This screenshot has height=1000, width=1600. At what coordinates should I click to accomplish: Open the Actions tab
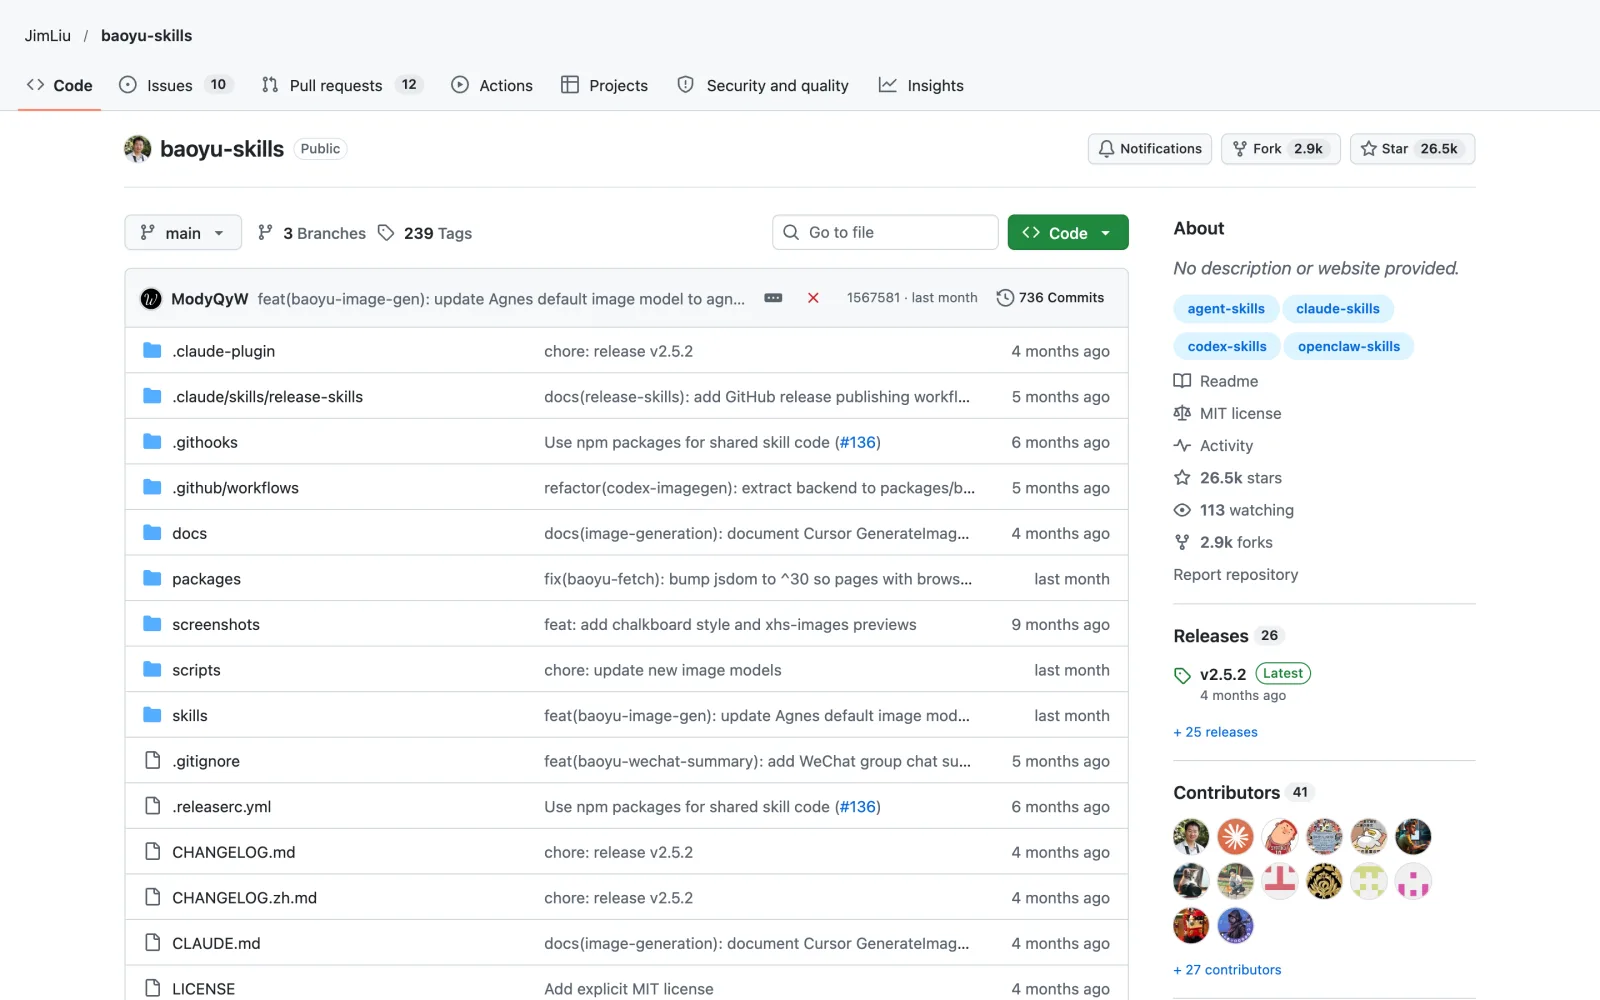[x=492, y=85]
